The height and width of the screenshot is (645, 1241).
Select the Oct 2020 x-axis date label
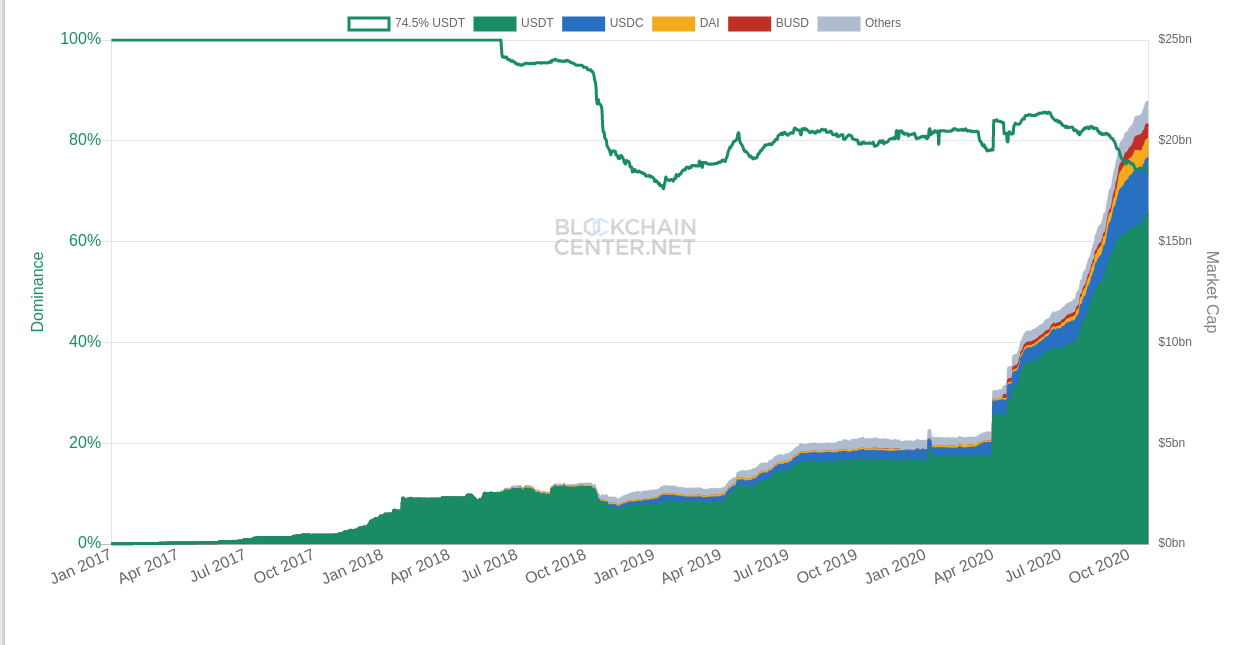point(1099,566)
